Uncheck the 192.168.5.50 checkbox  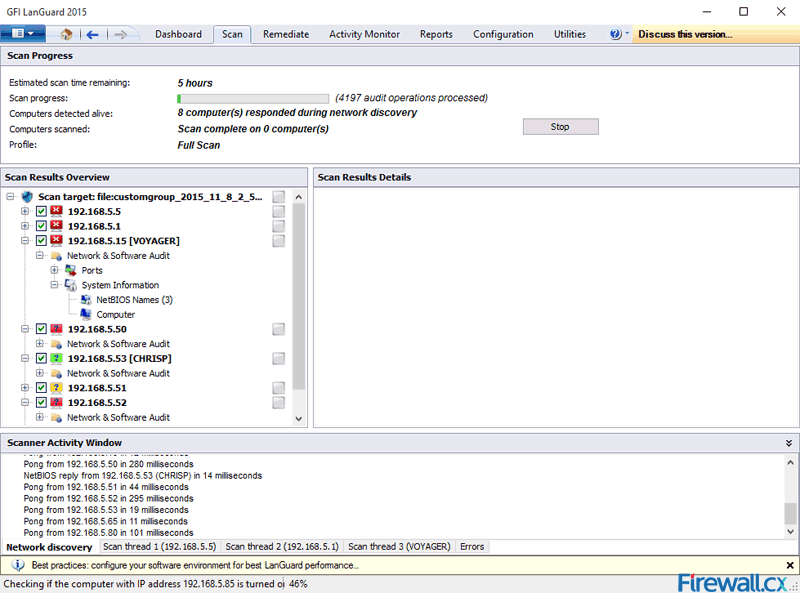[x=41, y=329]
